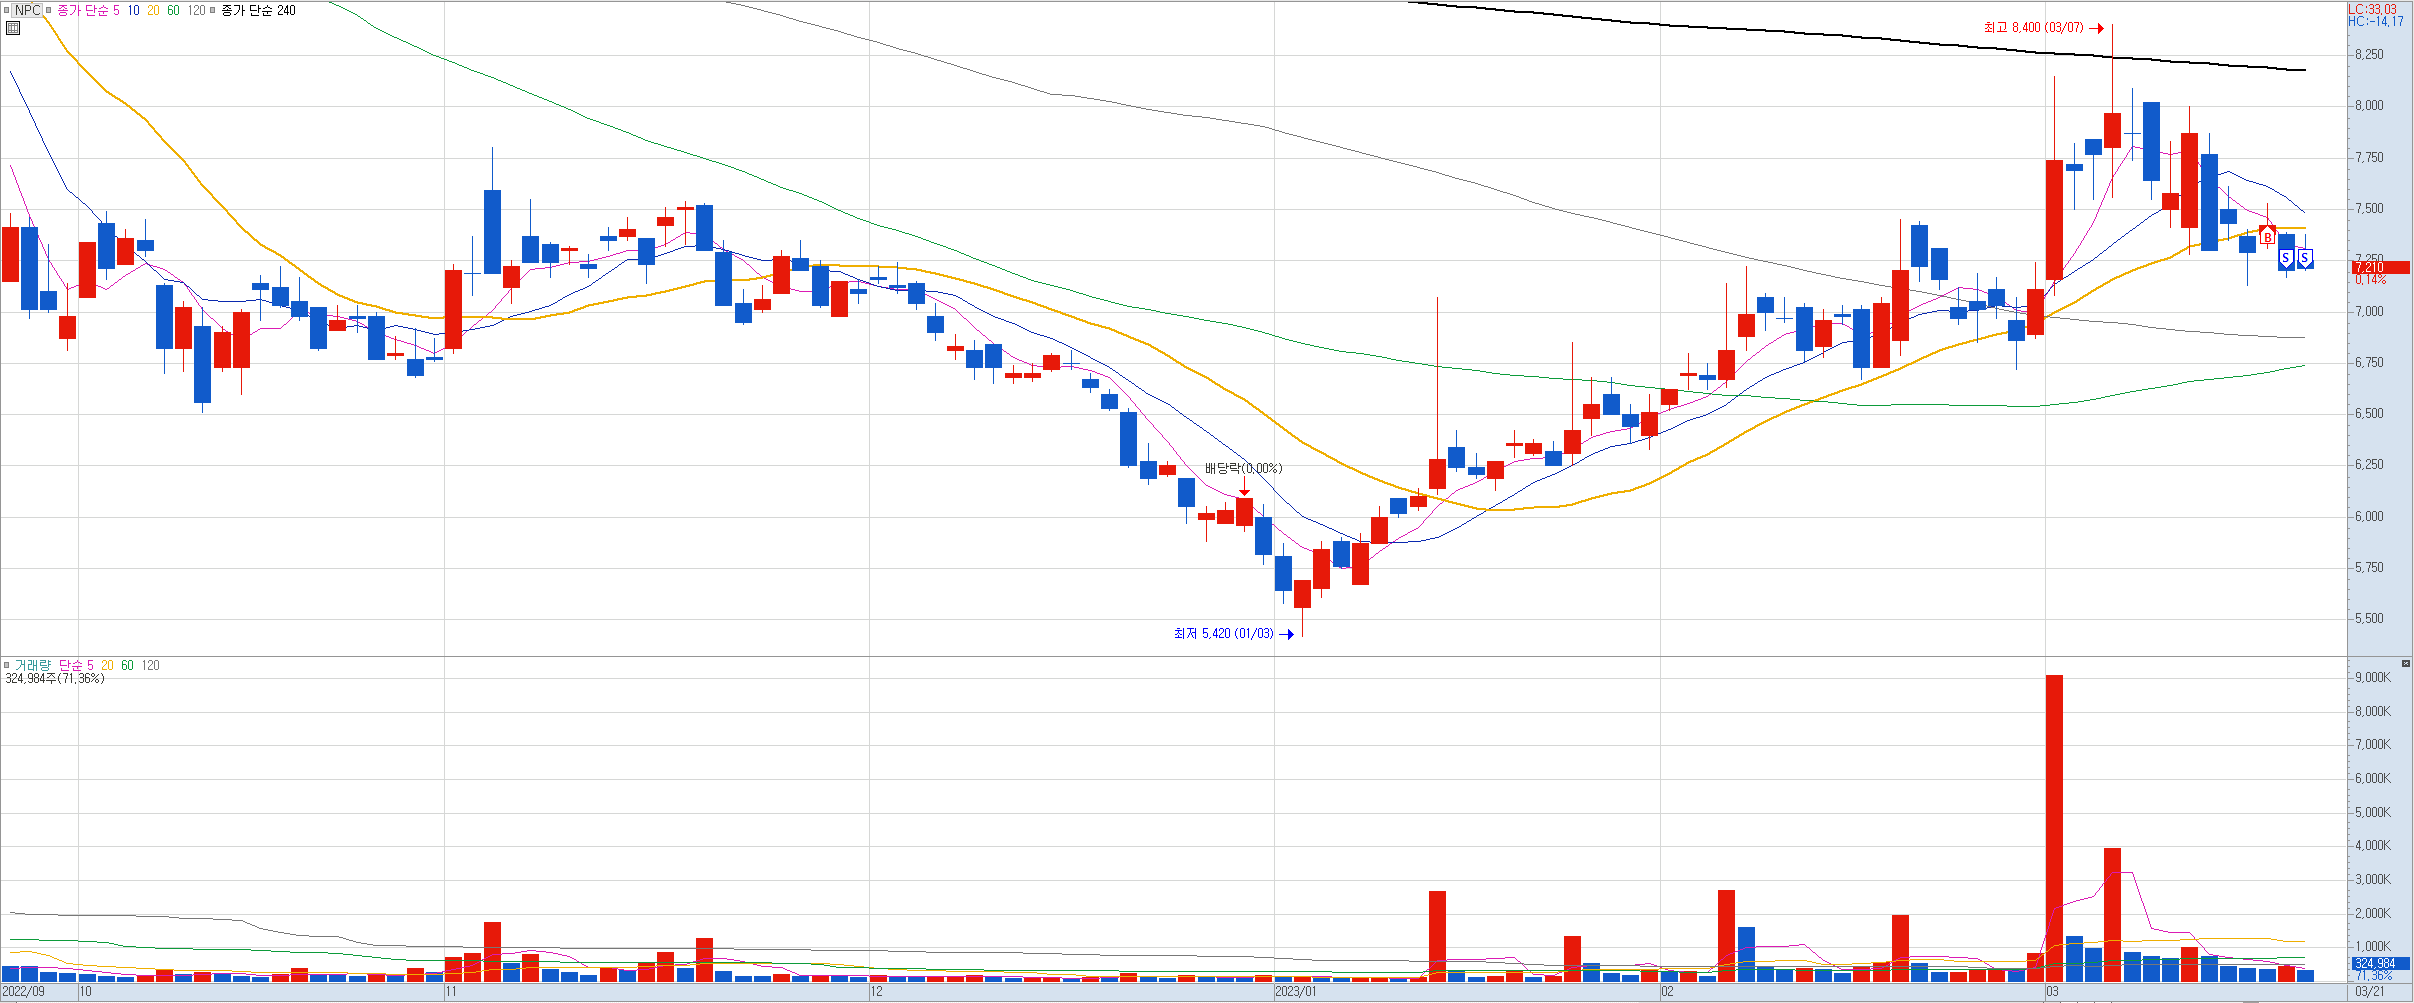The width and height of the screenshot is (2414, 1003).
Task: Click the gray 120 volume average label
Action: pos(150,665)
